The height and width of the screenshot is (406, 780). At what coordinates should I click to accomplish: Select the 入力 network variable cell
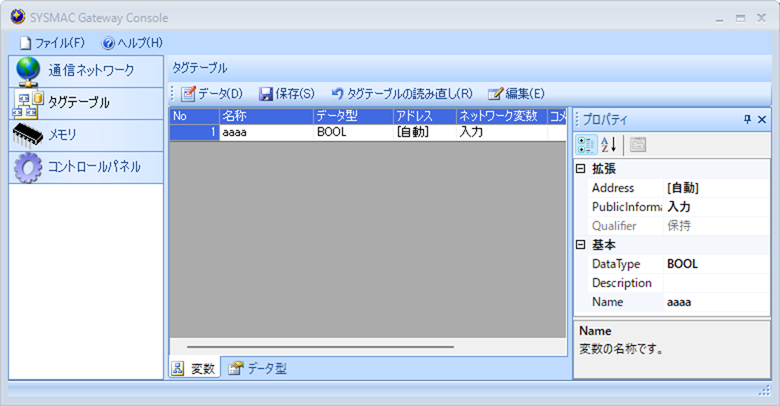click(x=501, y=132)
